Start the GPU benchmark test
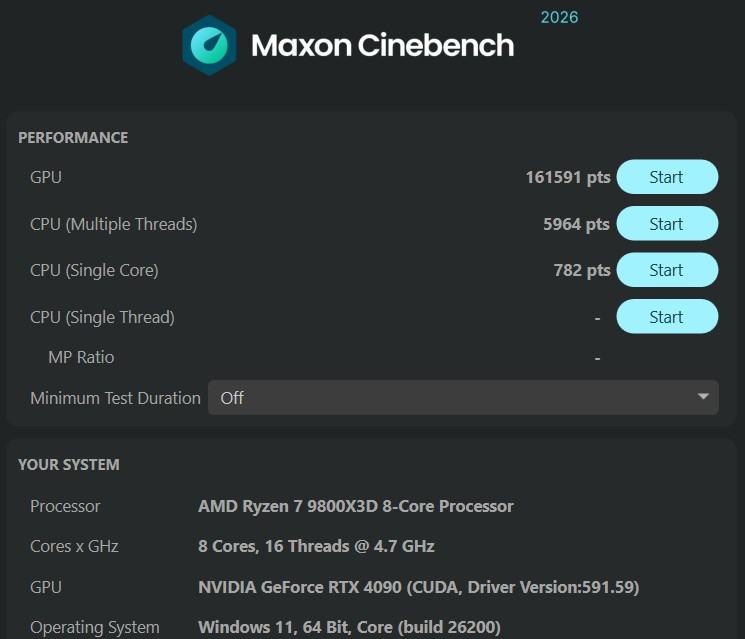 [x=666, y=177]
